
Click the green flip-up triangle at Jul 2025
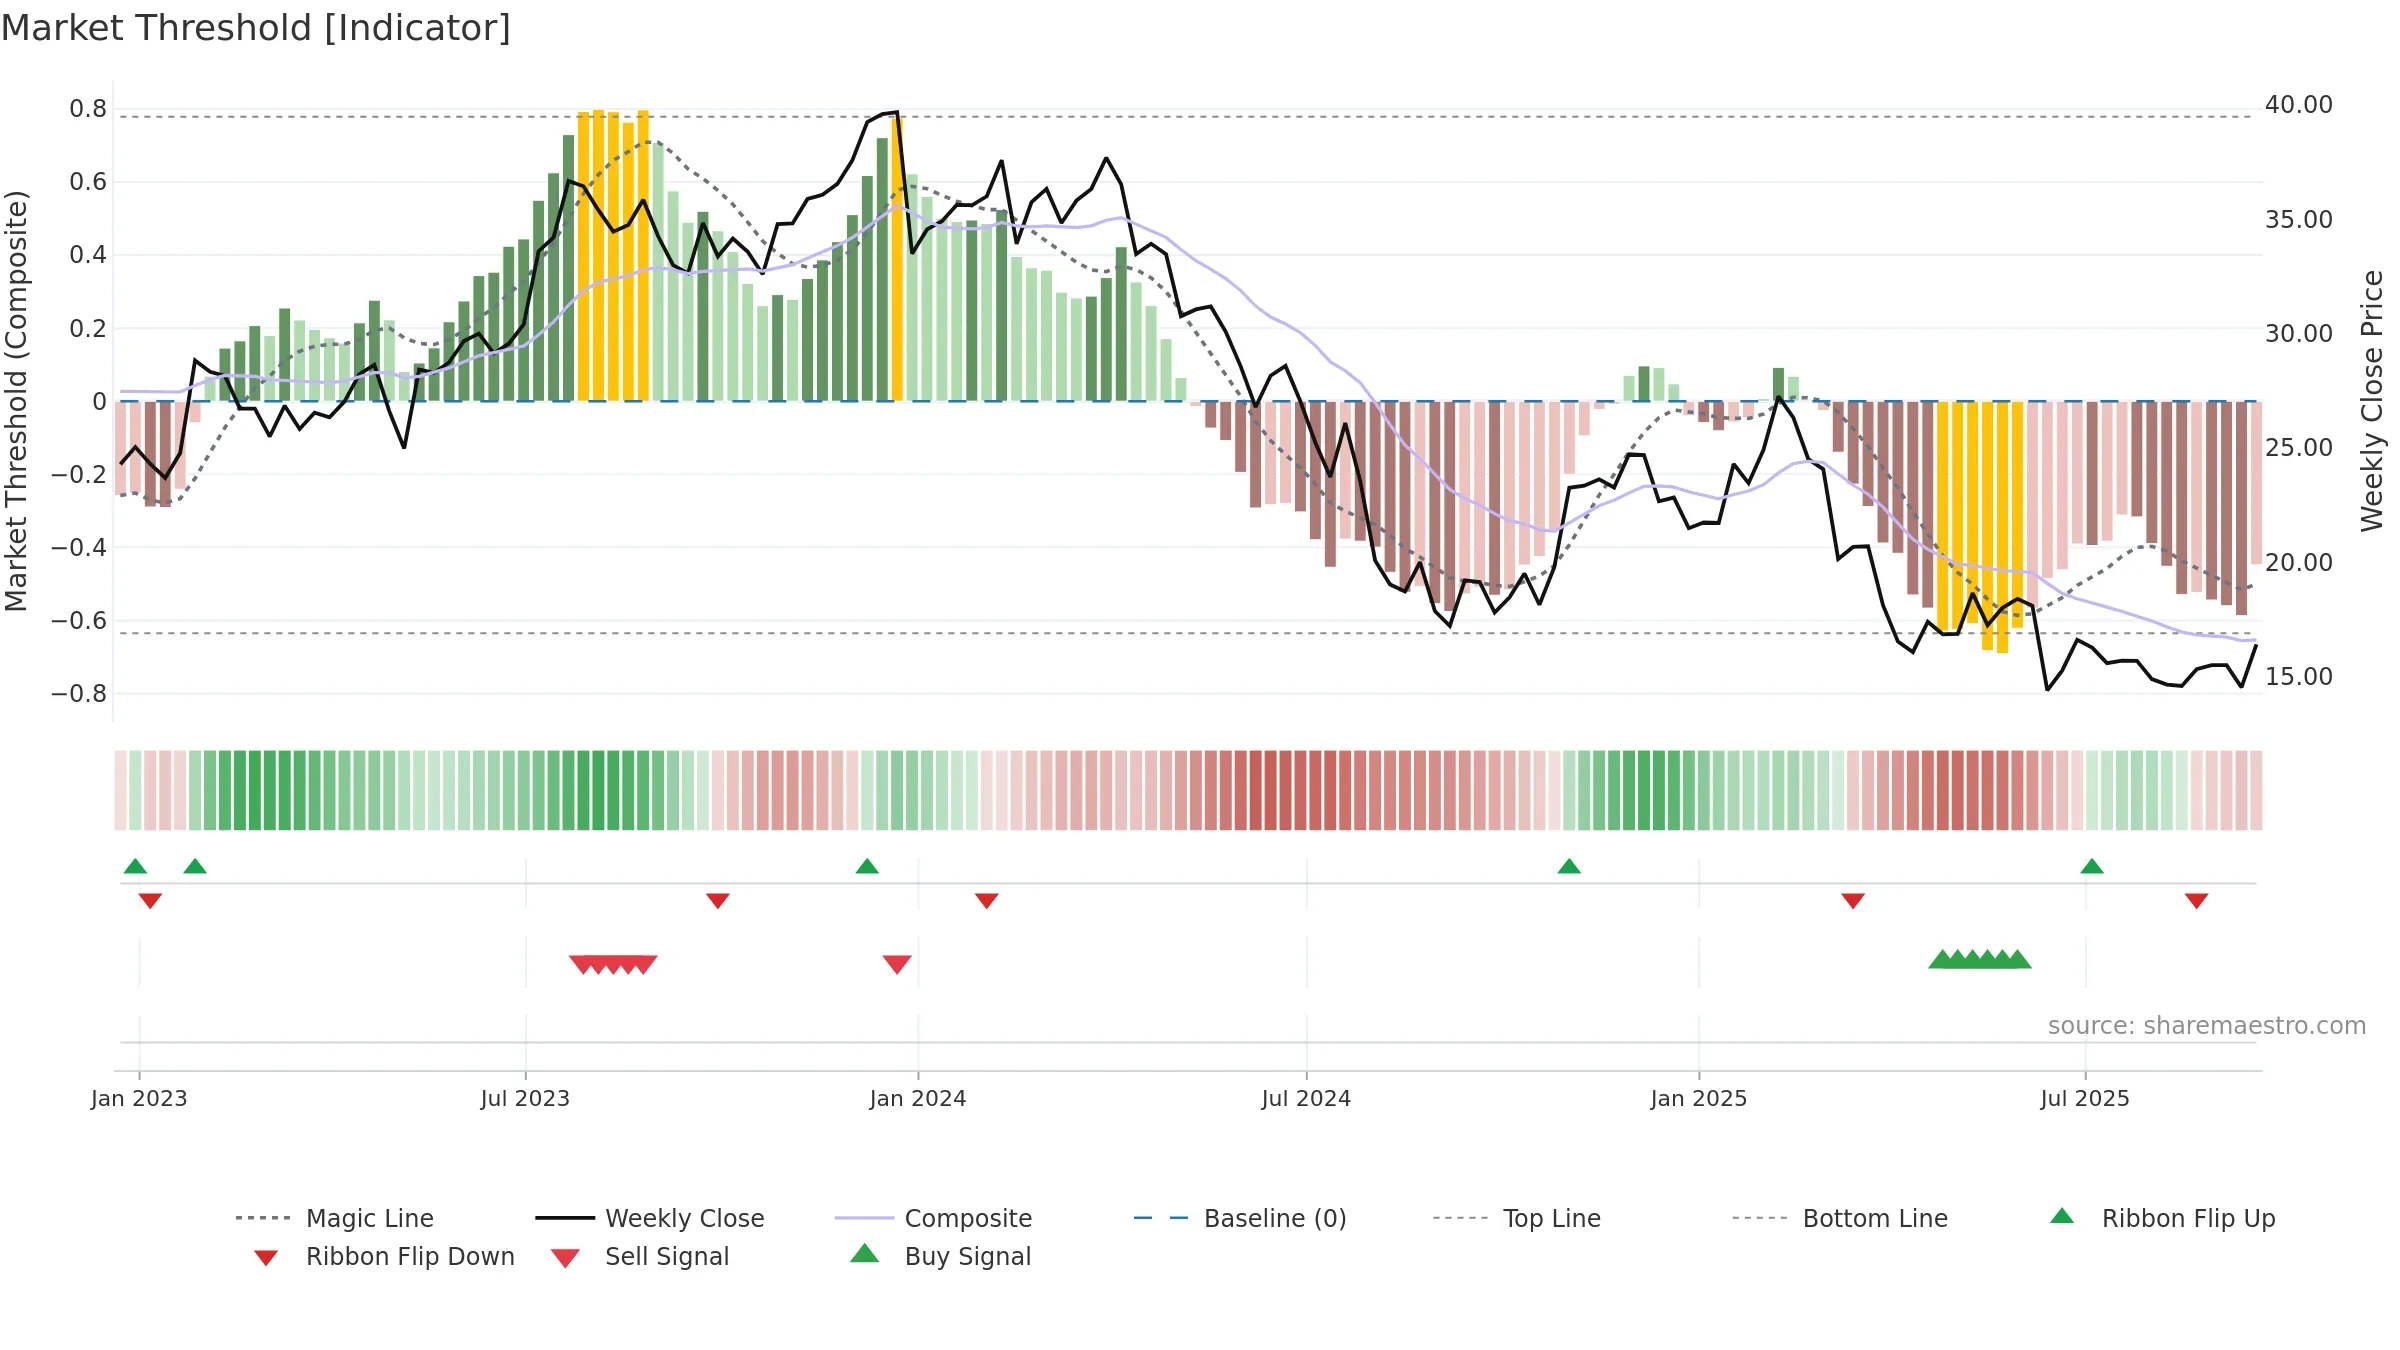tap(2092, 866)
